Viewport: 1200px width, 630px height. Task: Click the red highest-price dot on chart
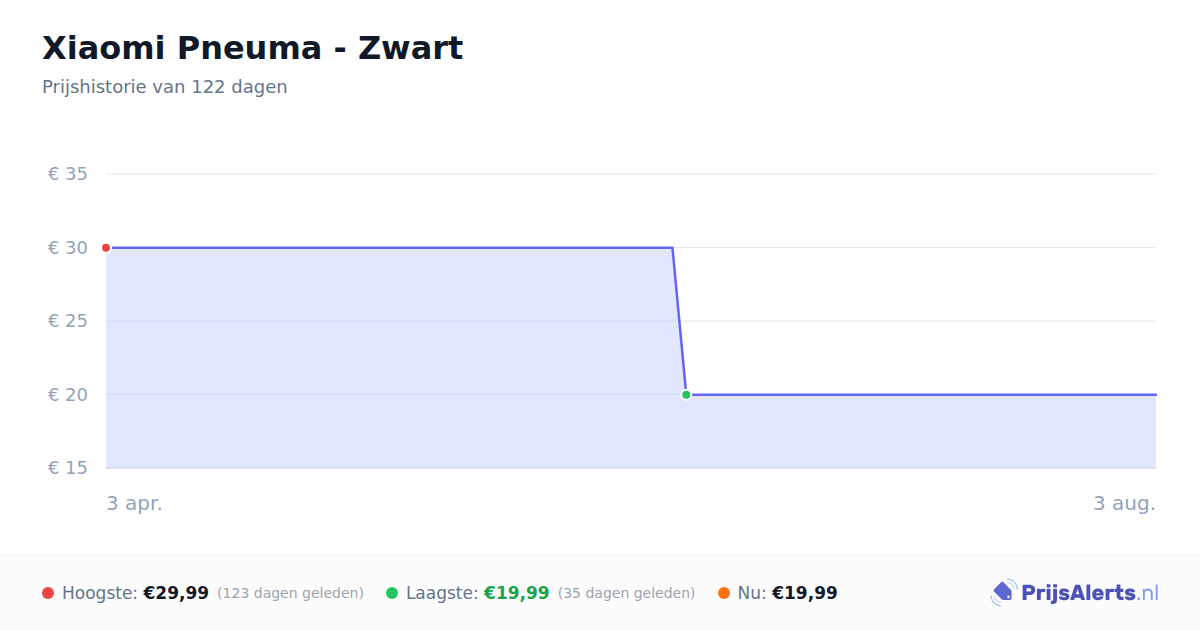(106, 248)
